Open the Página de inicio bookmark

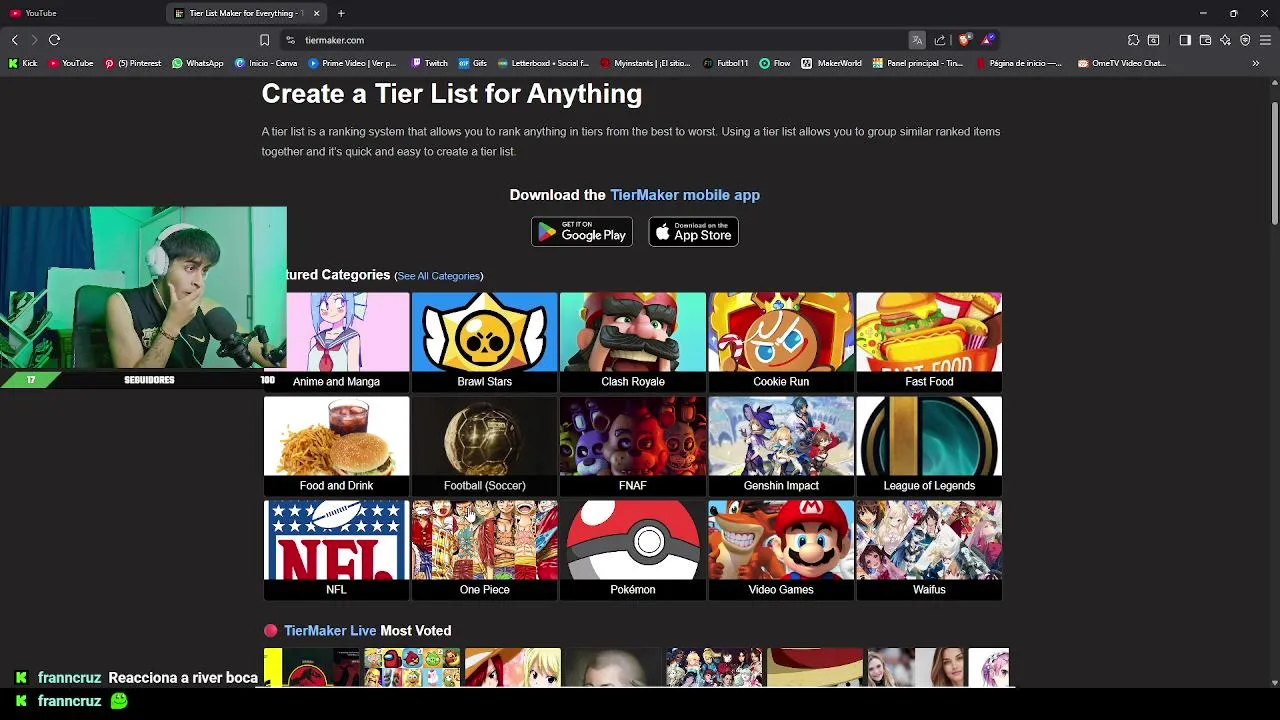(1020, 63)
